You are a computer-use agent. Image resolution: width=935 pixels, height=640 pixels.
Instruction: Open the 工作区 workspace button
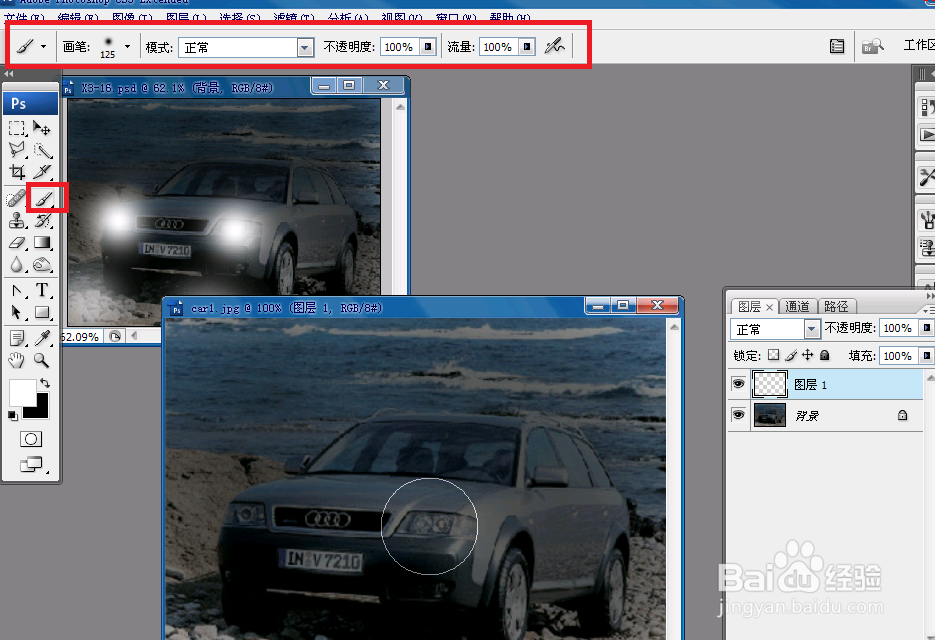point(919,45)
